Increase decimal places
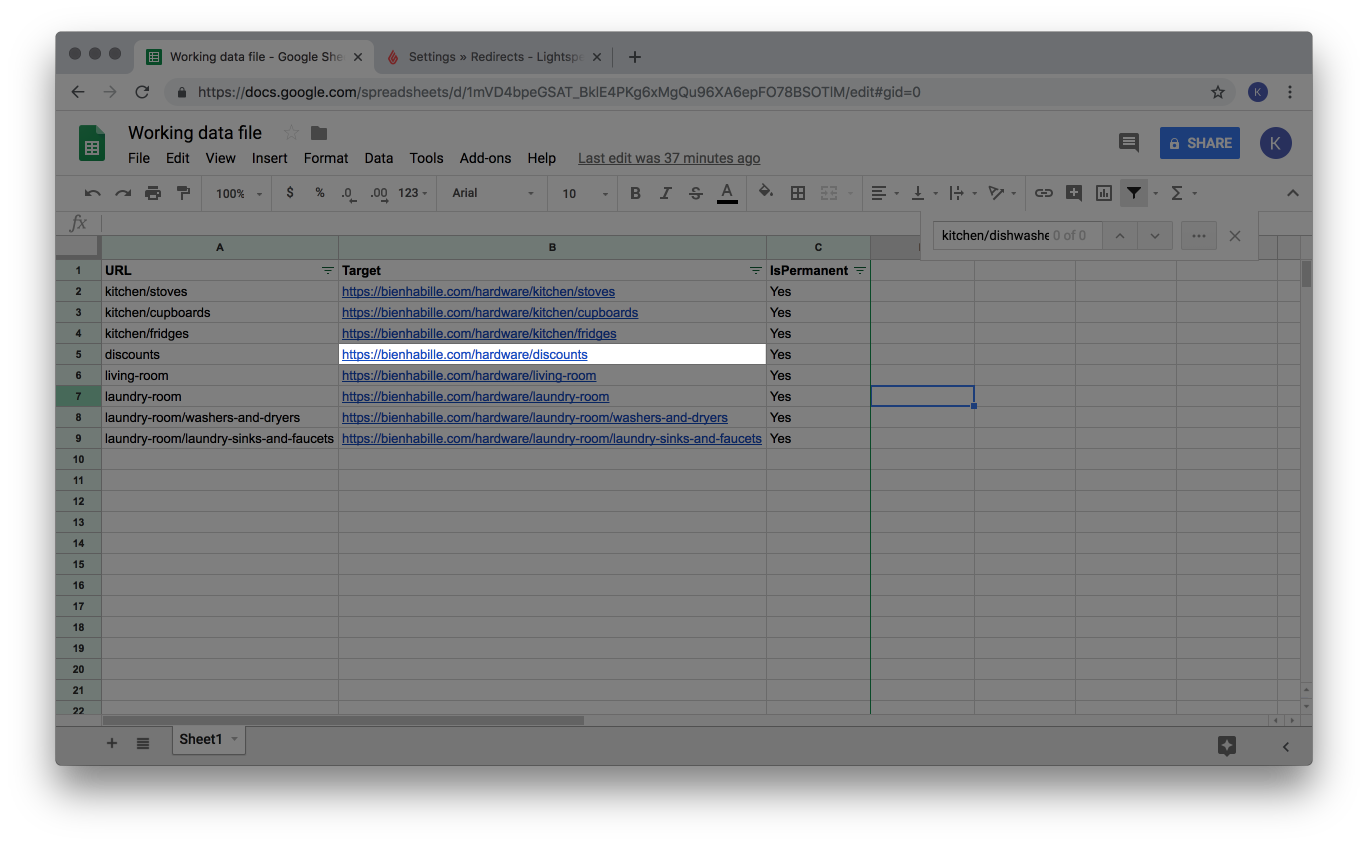Image resolution: width=1368 pixels, height=845 pixels. click(x=379, y=193)
